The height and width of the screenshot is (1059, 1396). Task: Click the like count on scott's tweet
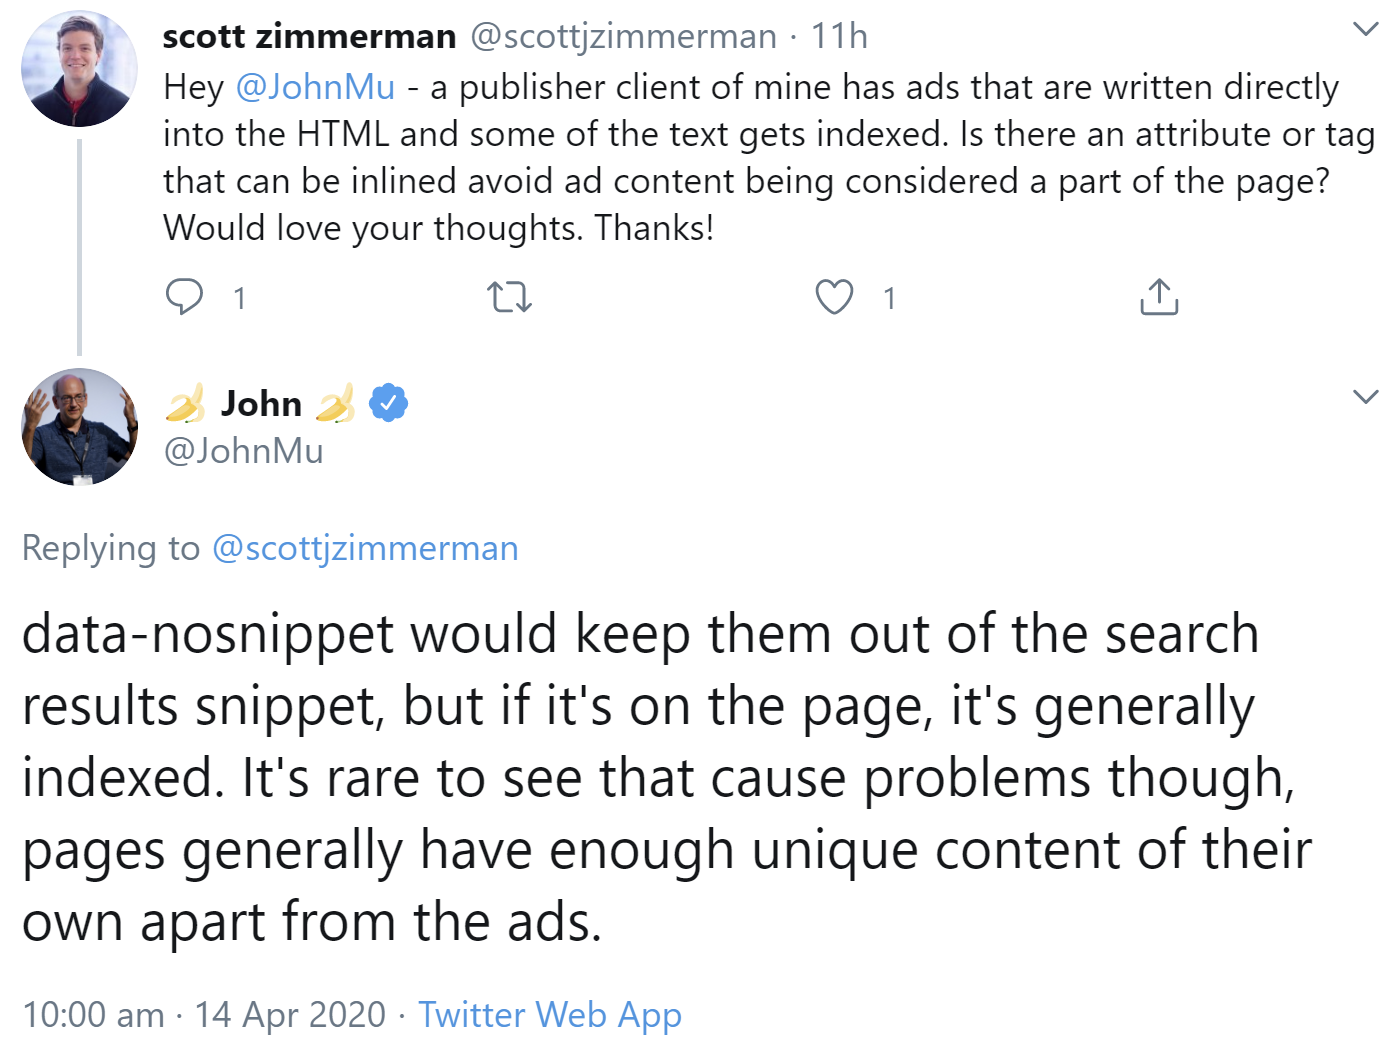click(x=888, y=297)
